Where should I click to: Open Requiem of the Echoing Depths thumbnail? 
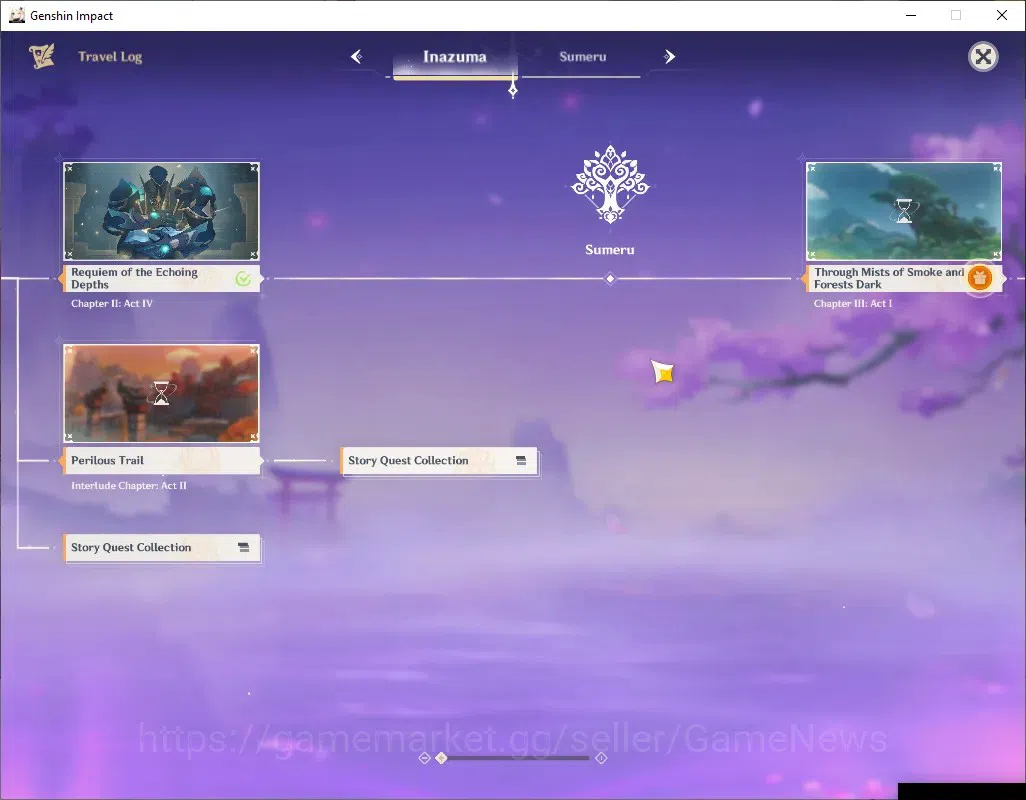tap(162, 211)
